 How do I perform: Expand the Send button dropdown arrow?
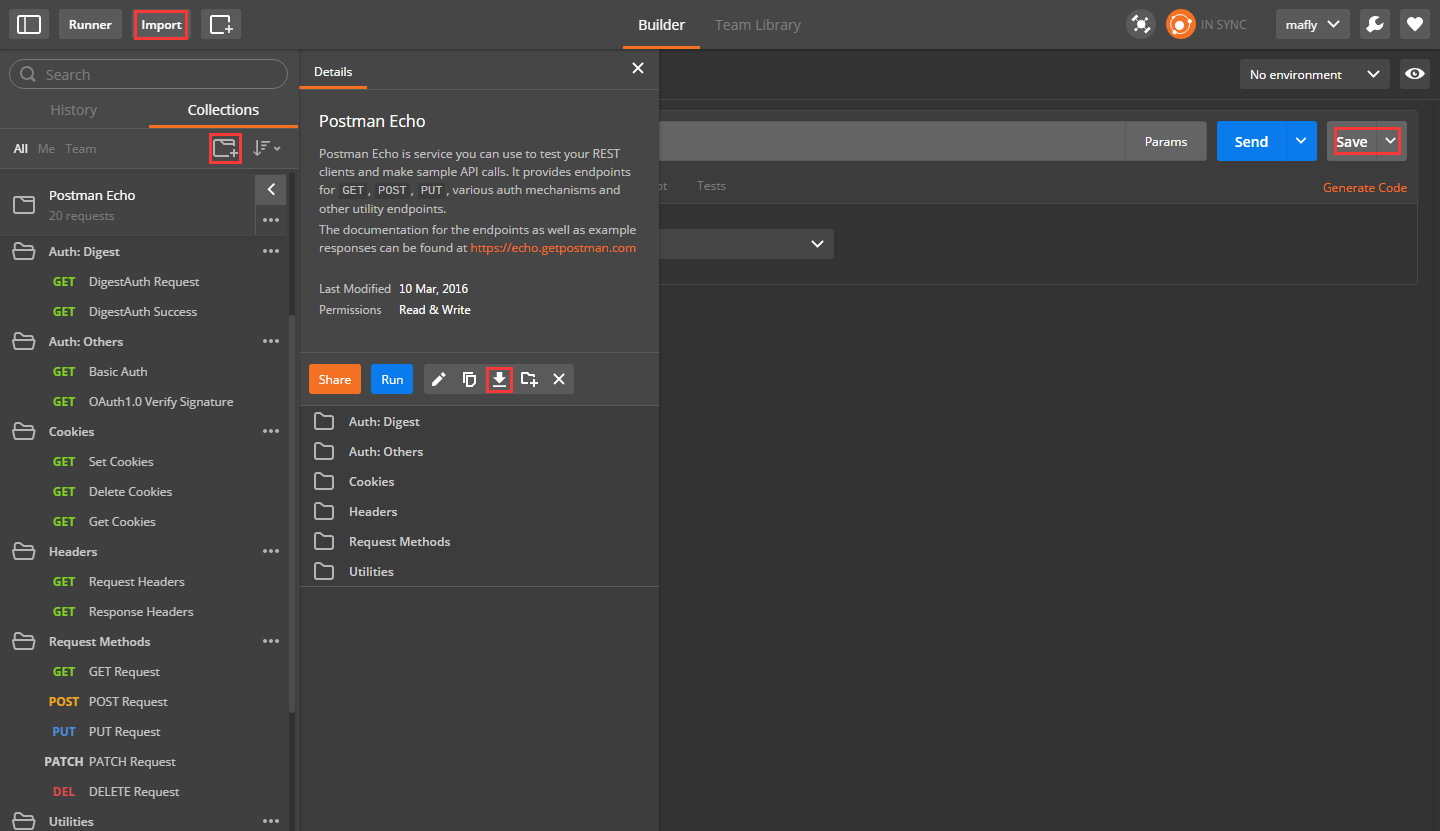[x=1300, y=141]
